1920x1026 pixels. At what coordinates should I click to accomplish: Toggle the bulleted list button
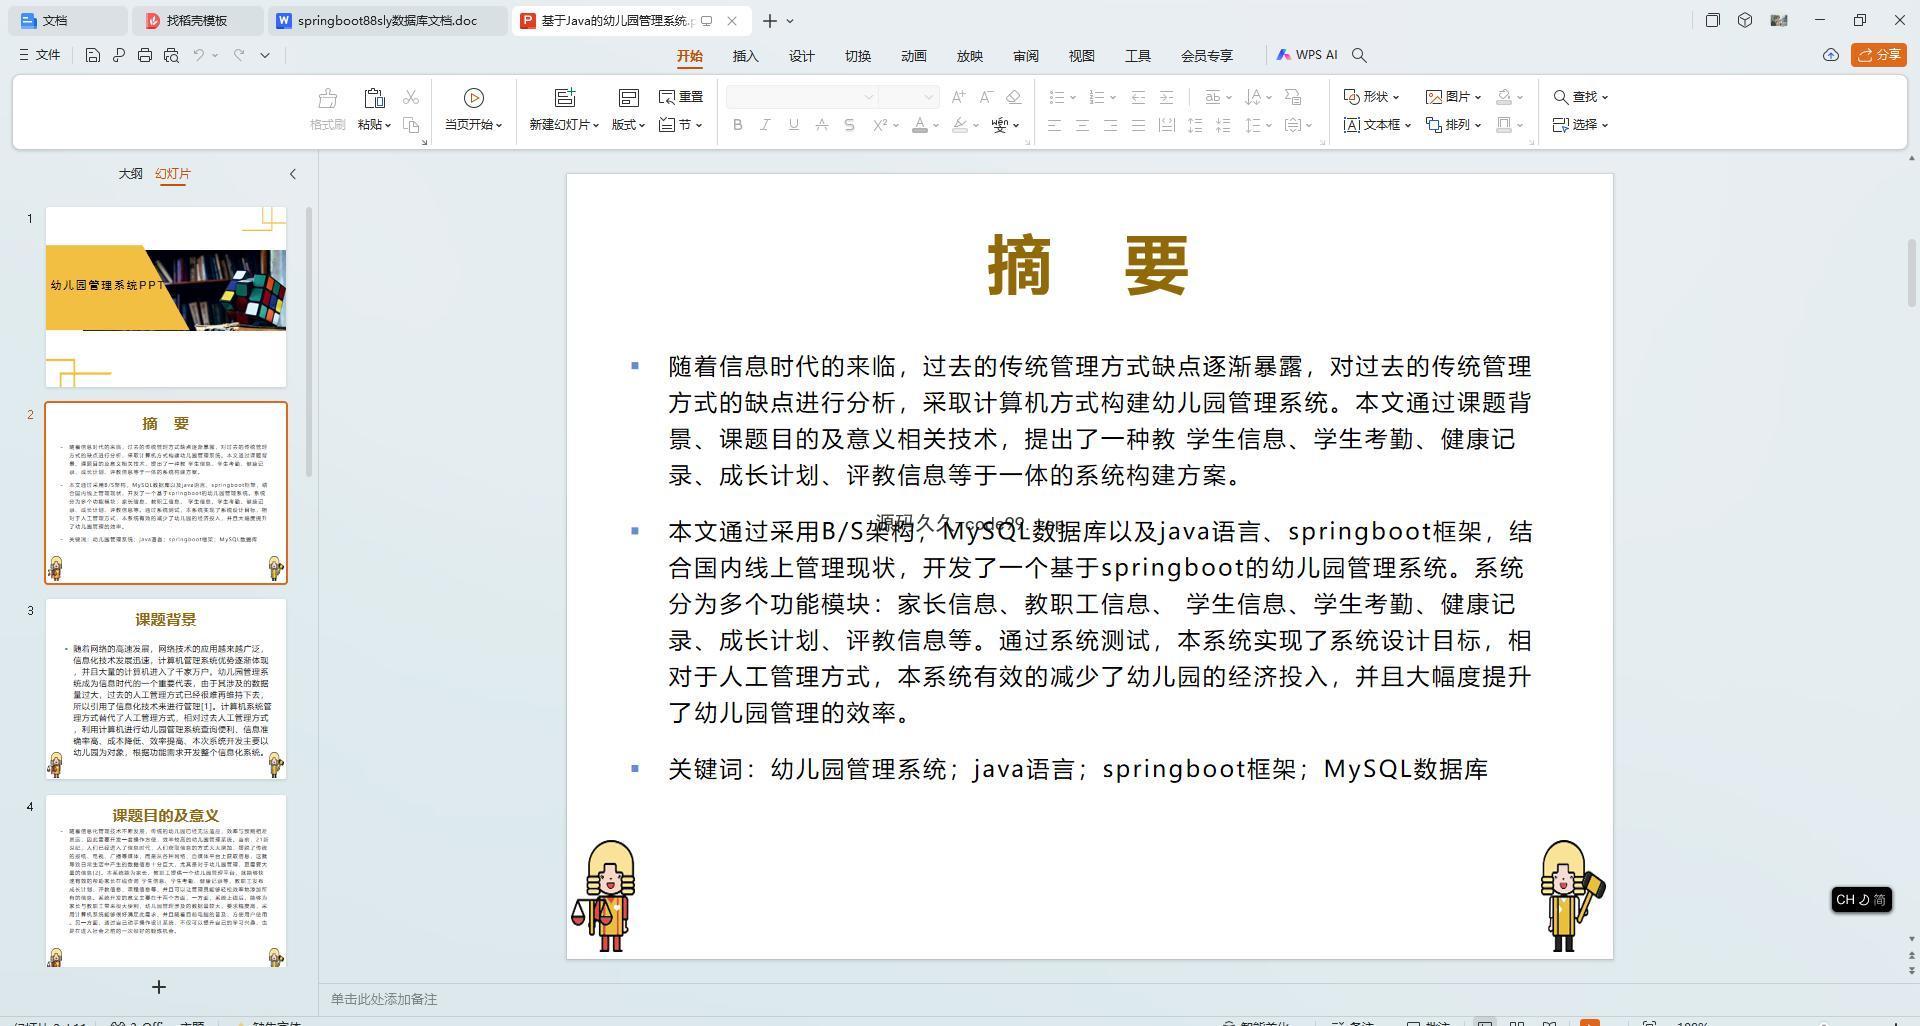1056,97
